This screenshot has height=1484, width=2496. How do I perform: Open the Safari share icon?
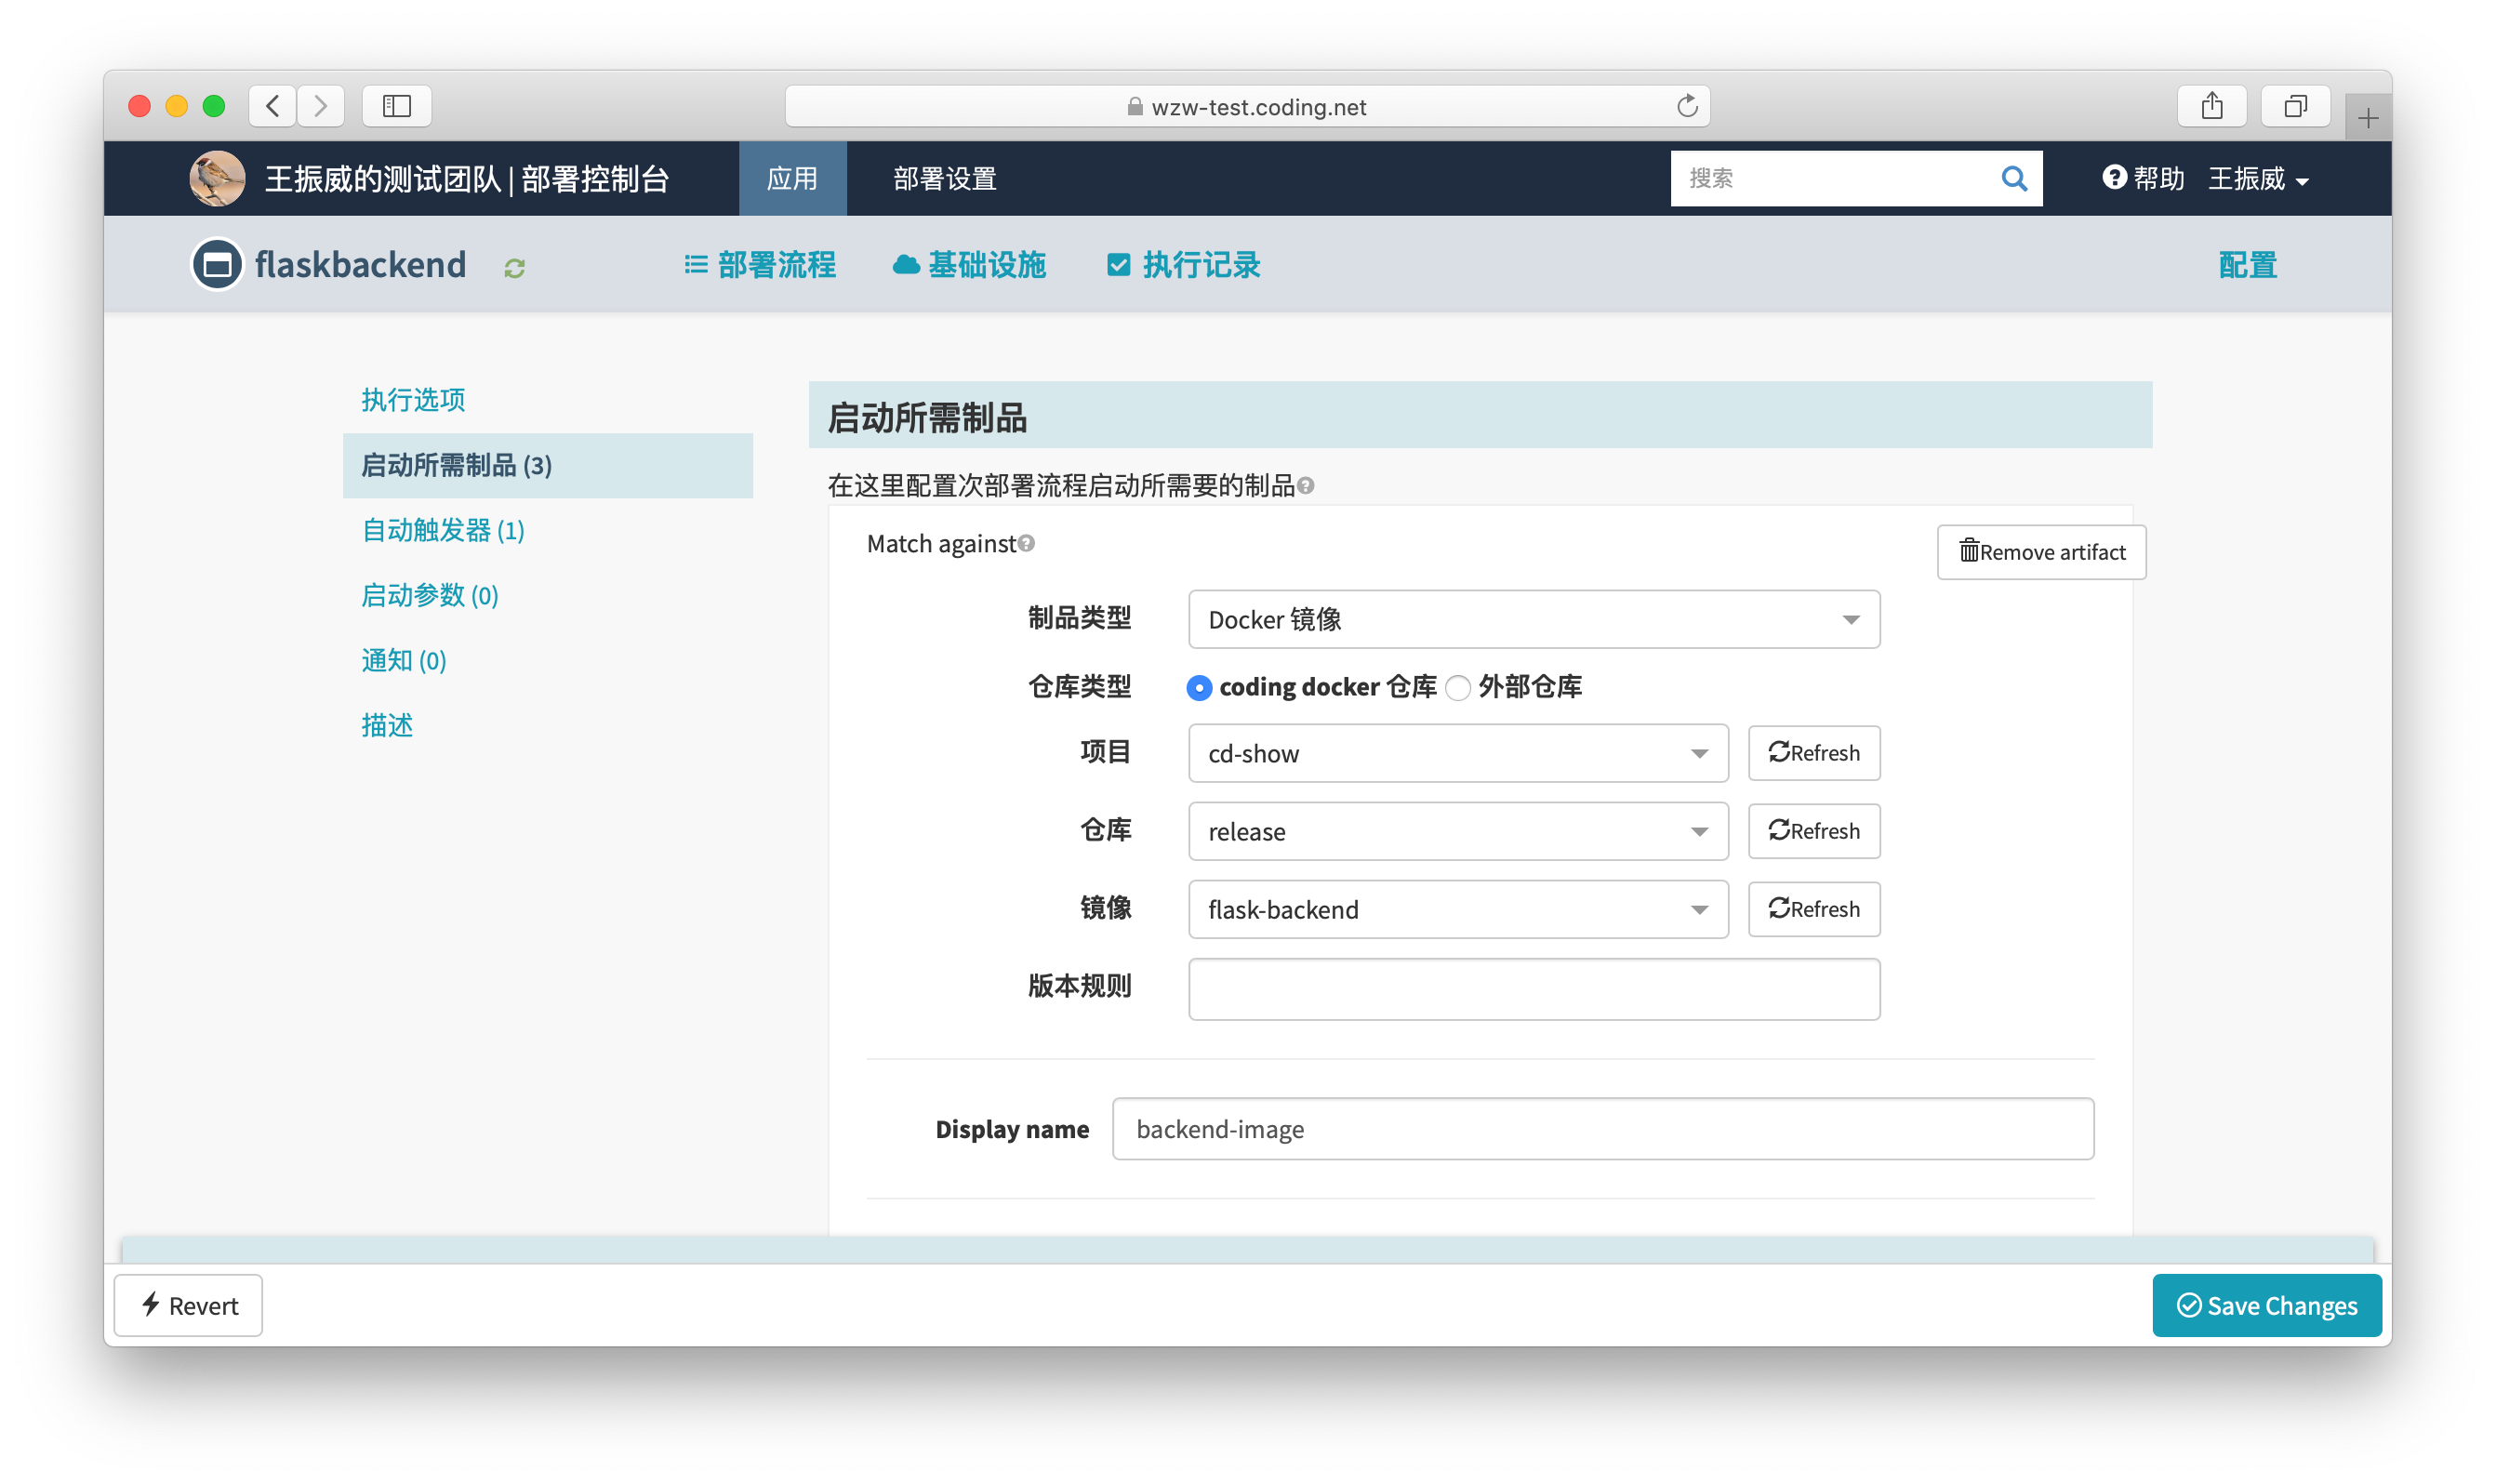click(x=2212, y=106)
